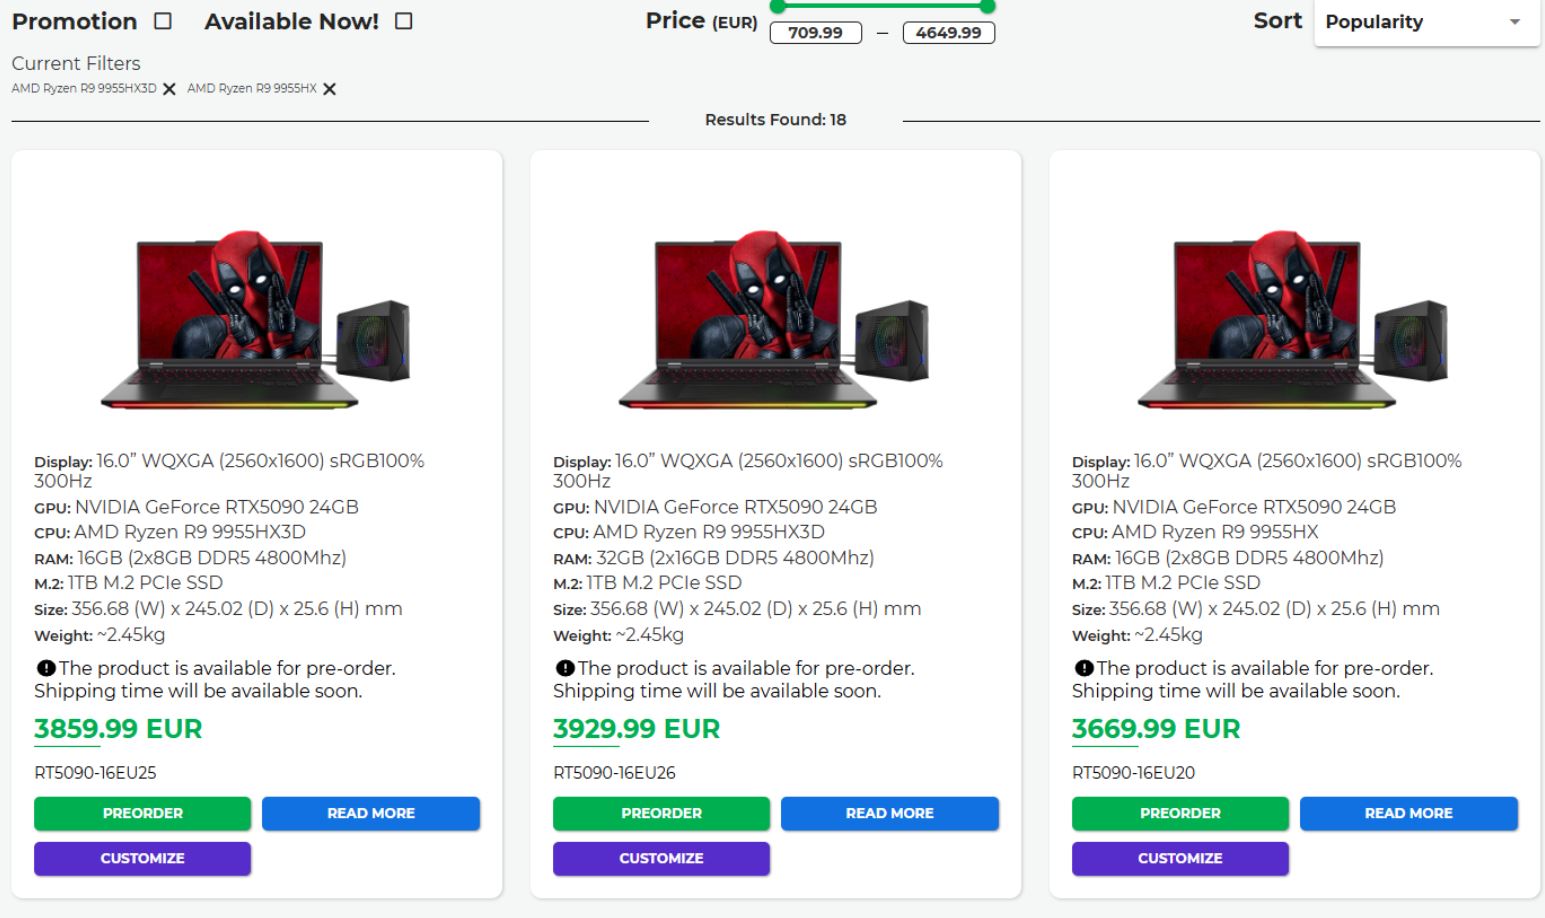Open the 3929.99 EUR laptop image
The image size is (1545, 918).
tap(774, 320)
